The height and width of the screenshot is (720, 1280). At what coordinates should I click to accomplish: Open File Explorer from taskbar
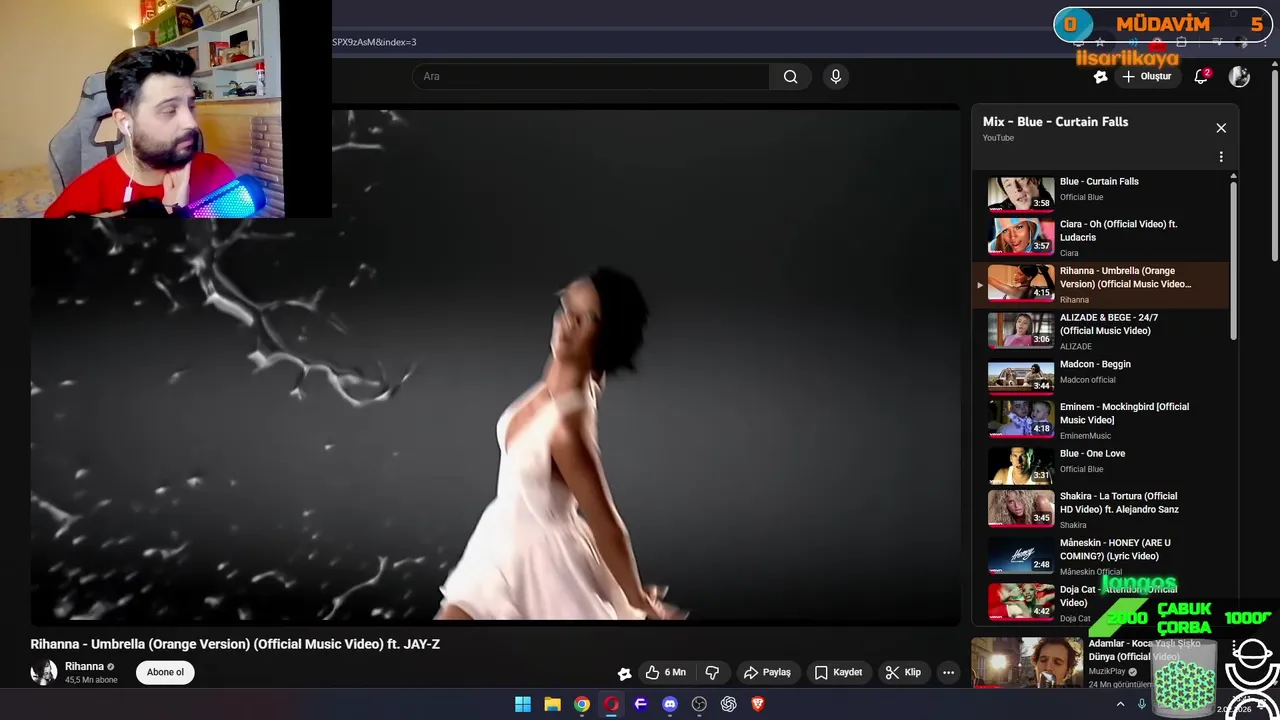click(552, 704)
